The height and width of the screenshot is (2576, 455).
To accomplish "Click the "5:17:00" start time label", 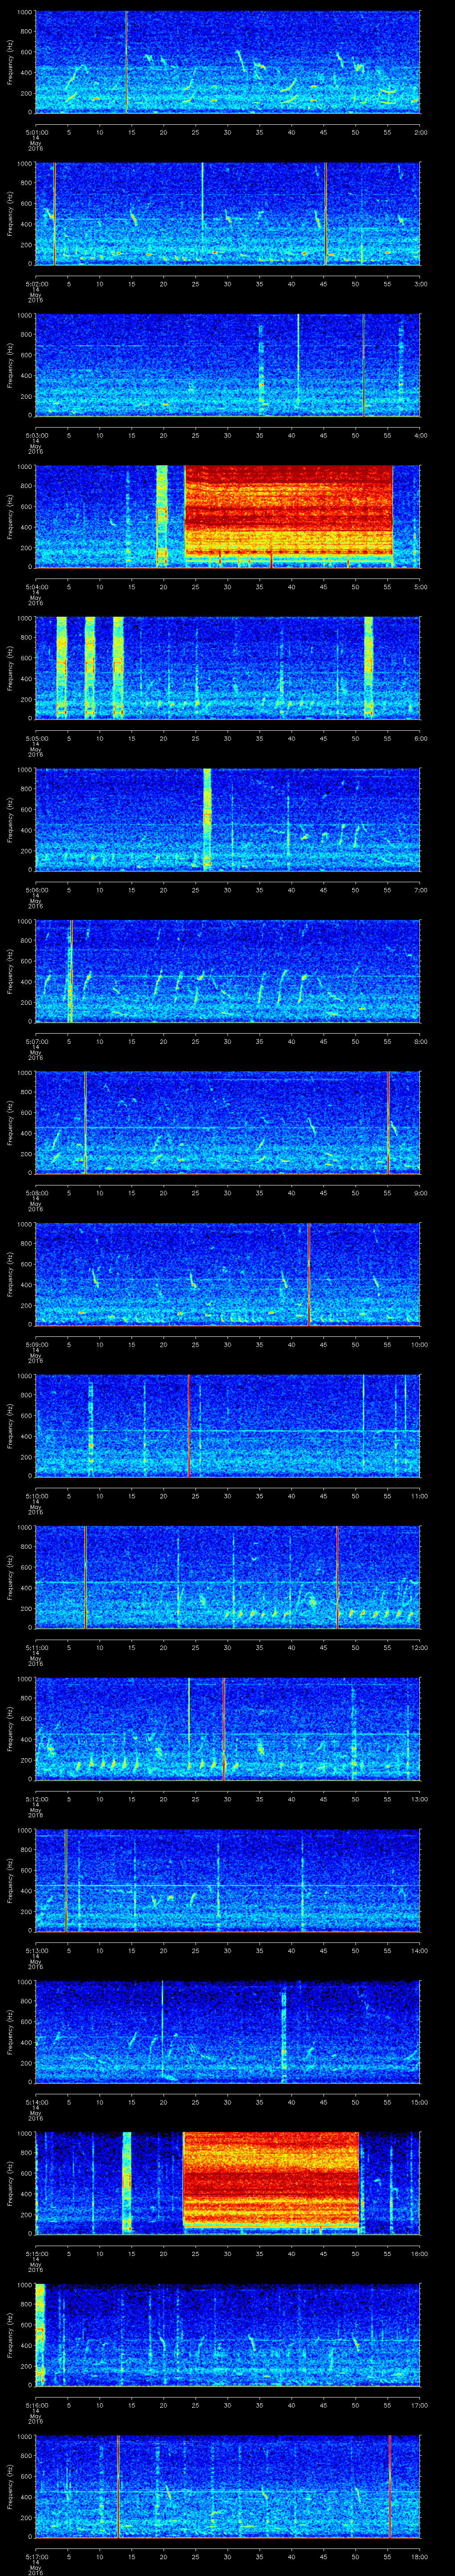I will [x=36, y=2557].
